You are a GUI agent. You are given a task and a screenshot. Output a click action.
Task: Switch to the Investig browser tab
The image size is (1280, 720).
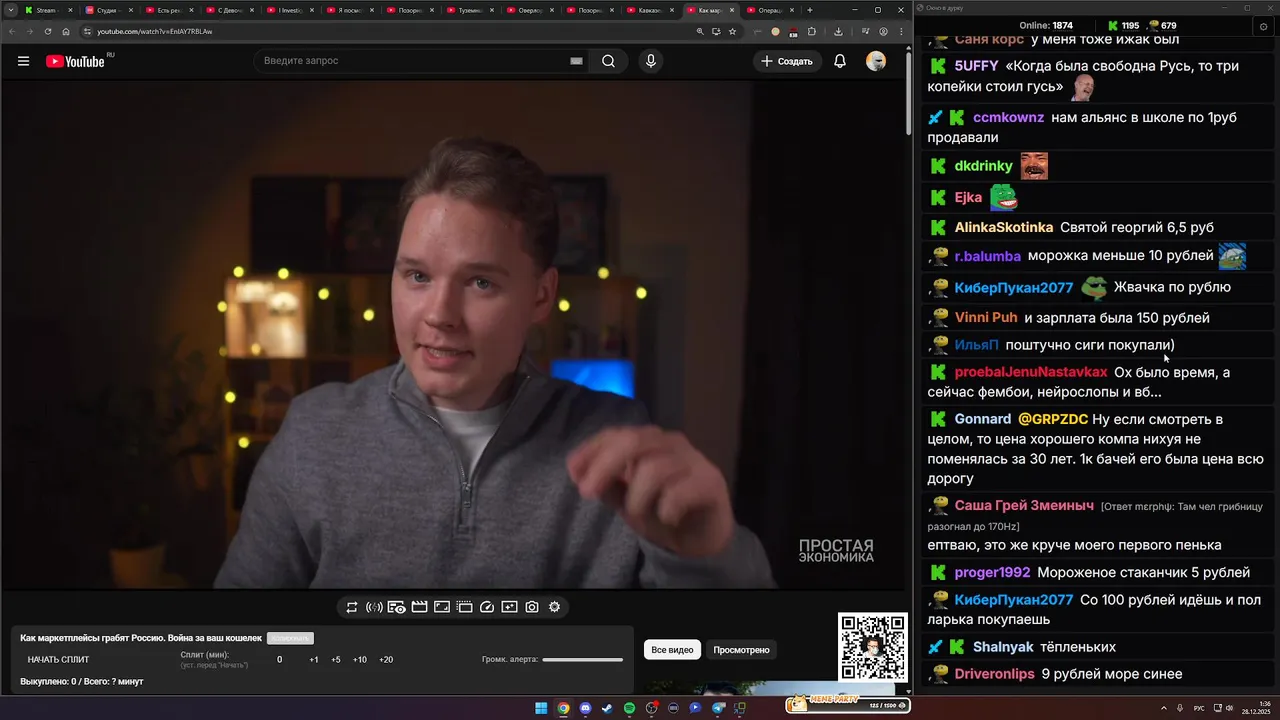tap(291, 10)
